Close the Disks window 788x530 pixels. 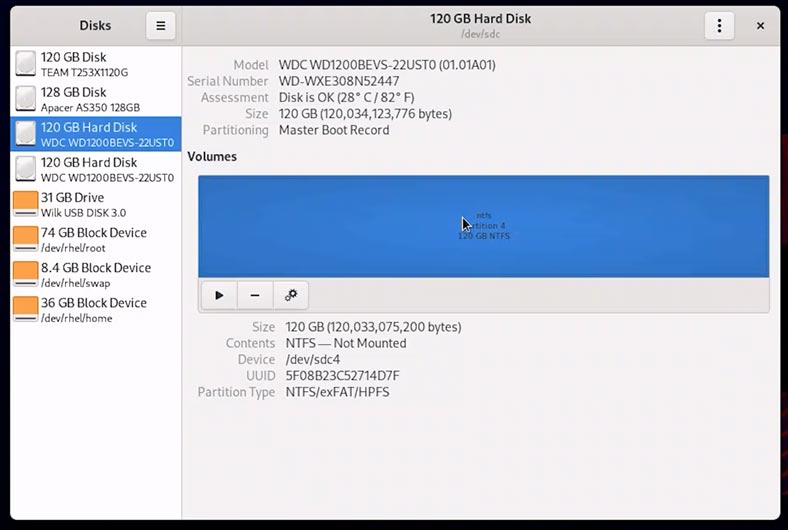pyautogui.click(x=760, y=26)
